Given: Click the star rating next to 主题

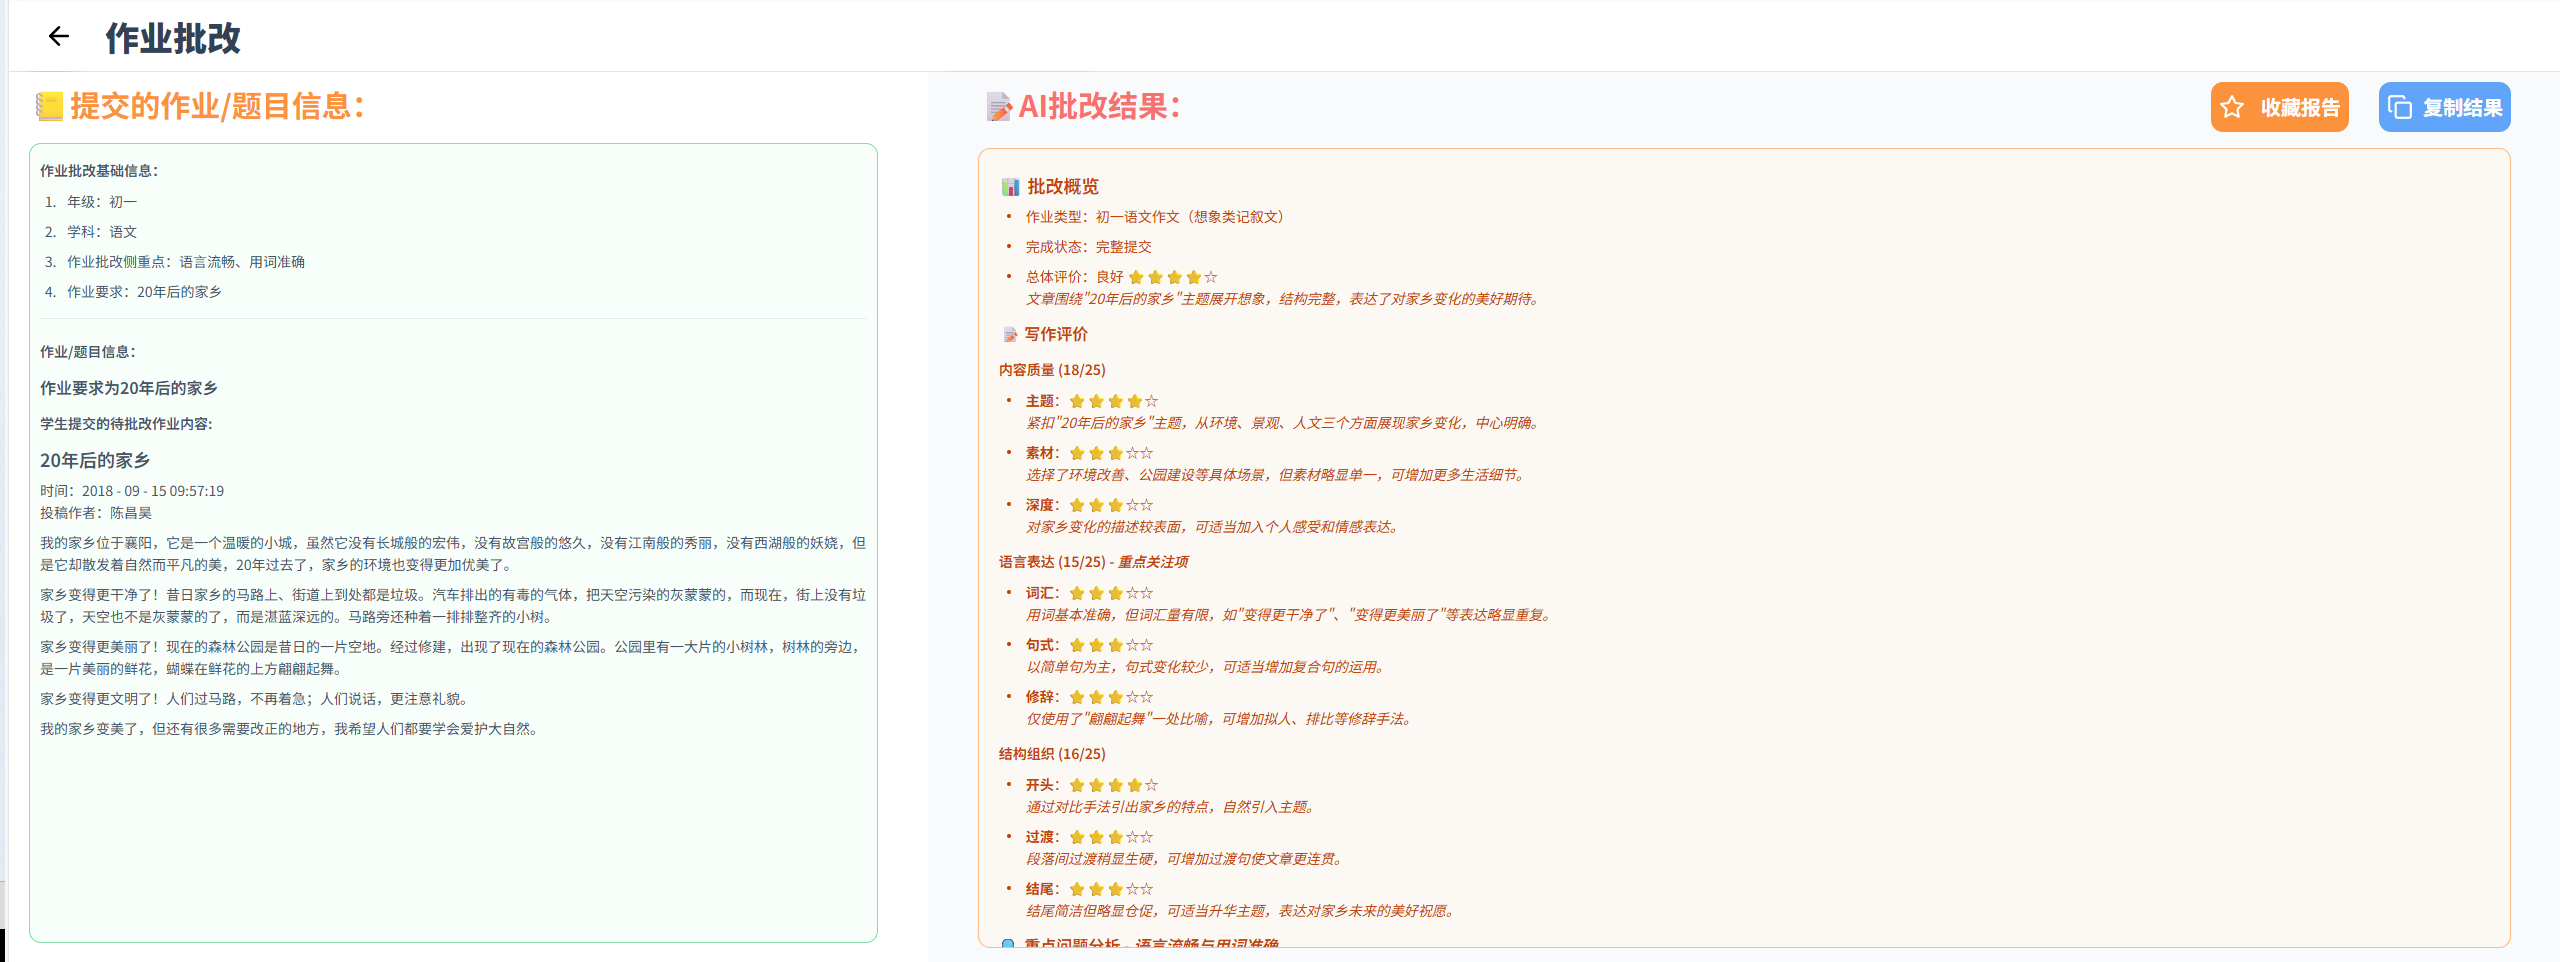Looking at the screenshot, I should click(1113, 401).
